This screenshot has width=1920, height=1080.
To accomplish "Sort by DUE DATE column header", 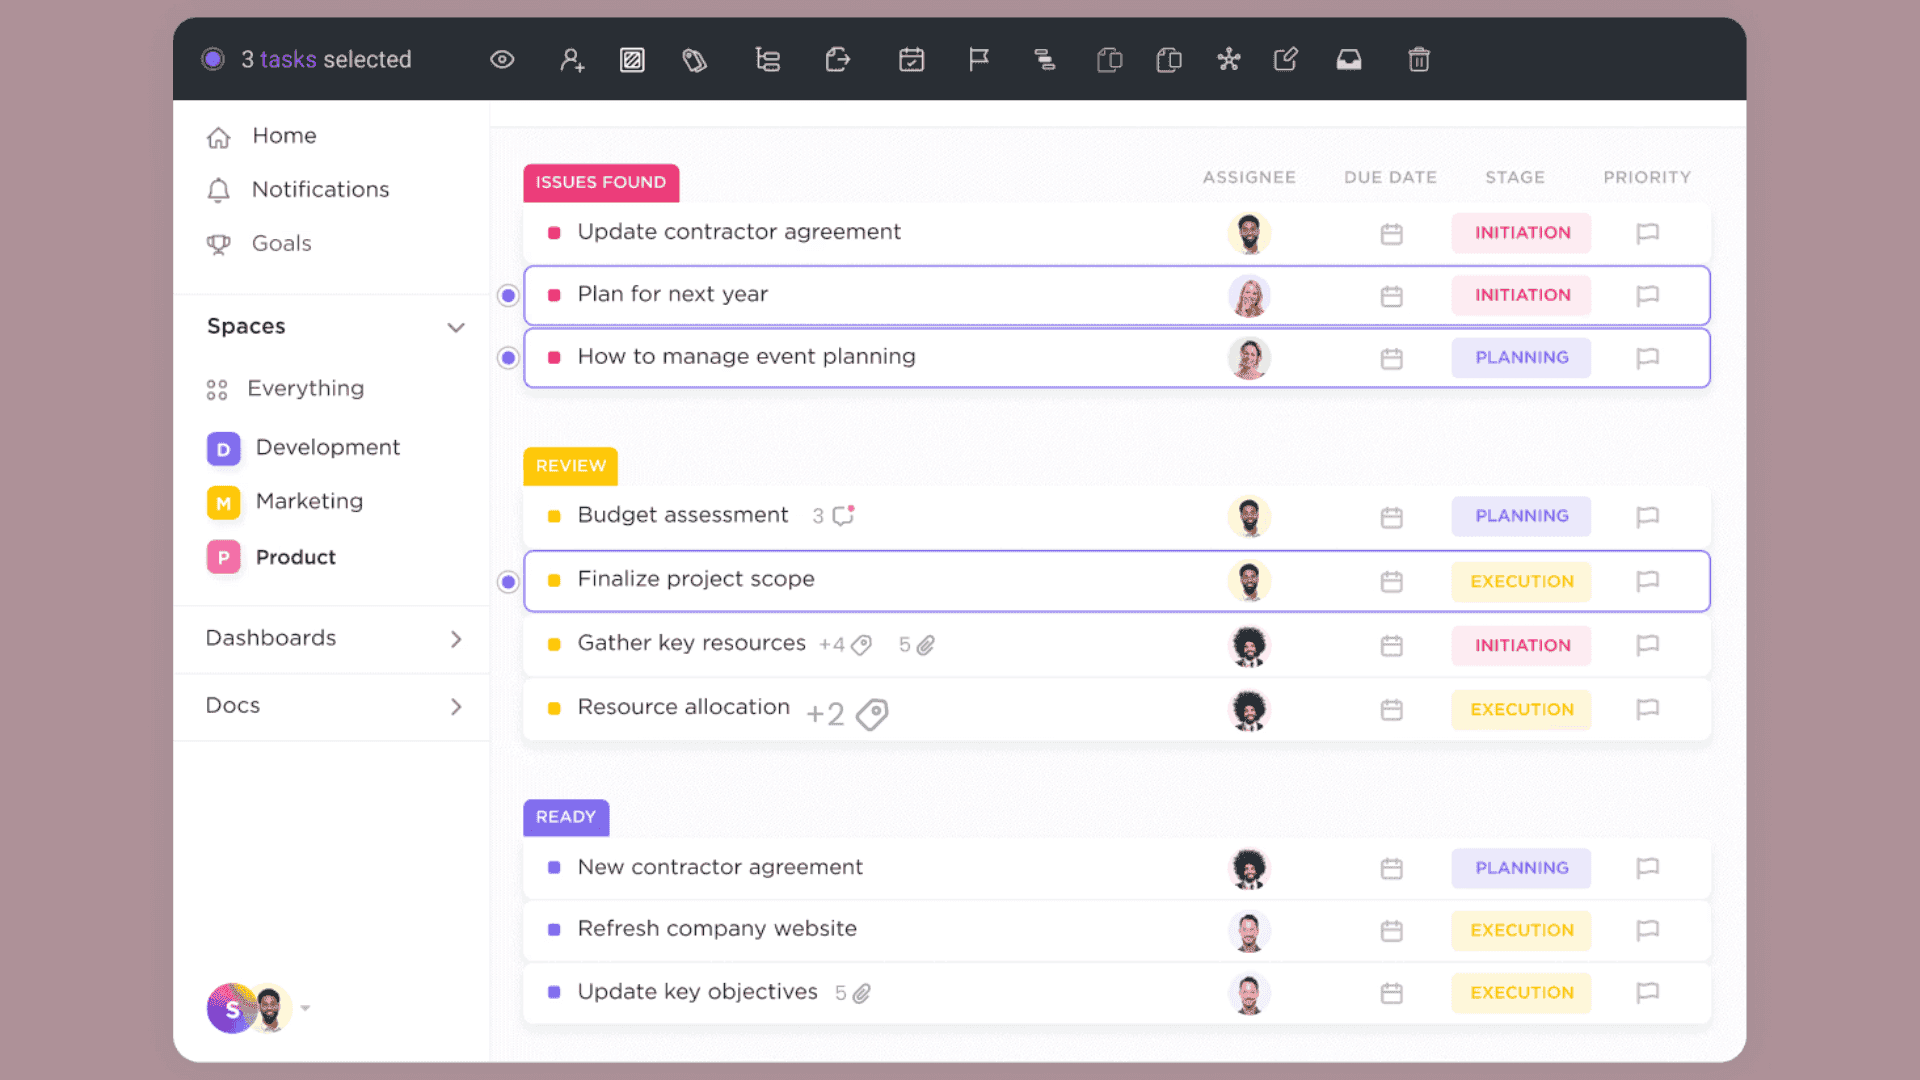I will (1390, 177).
